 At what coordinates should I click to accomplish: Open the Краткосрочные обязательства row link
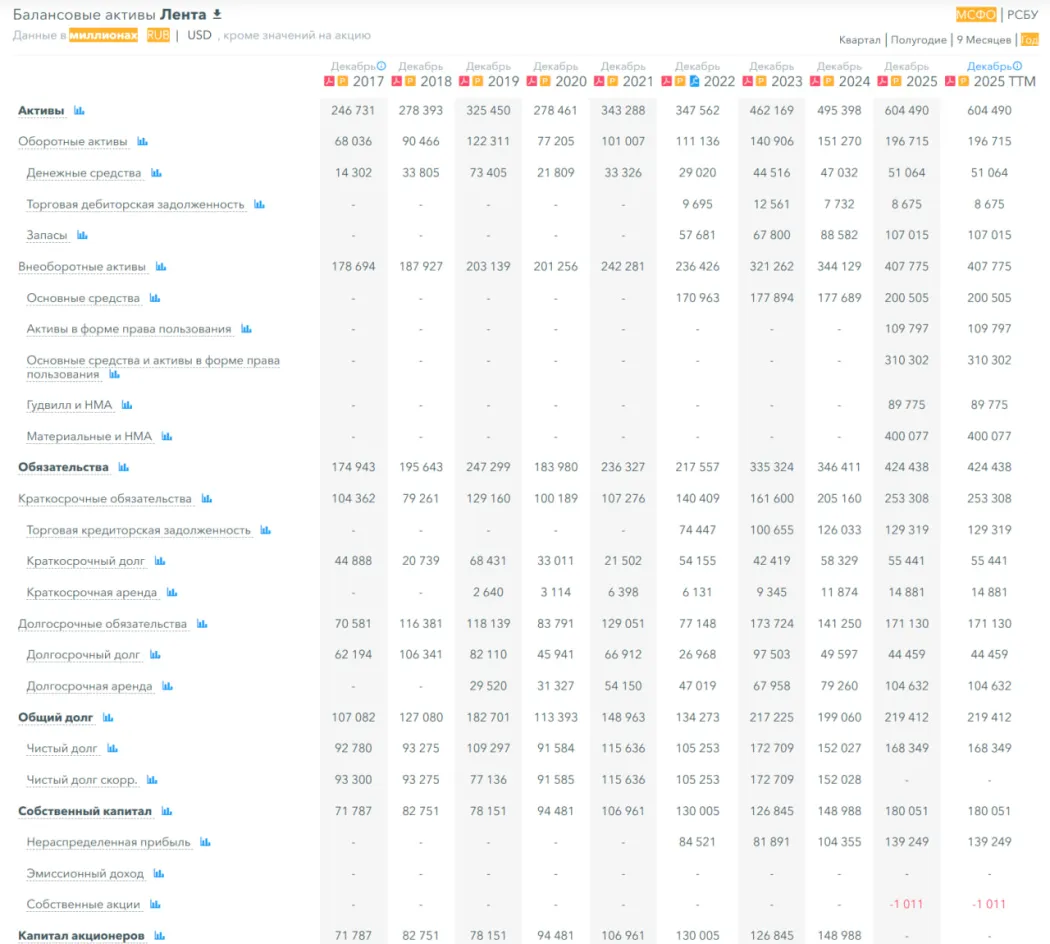[x=104, y=499]
